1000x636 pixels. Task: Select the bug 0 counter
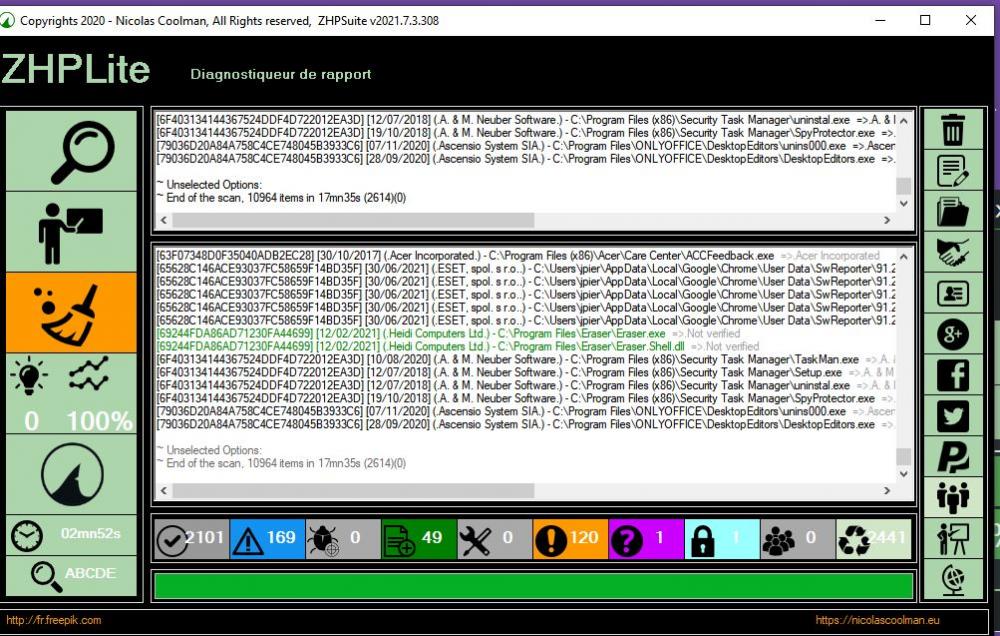coord(343,539)
